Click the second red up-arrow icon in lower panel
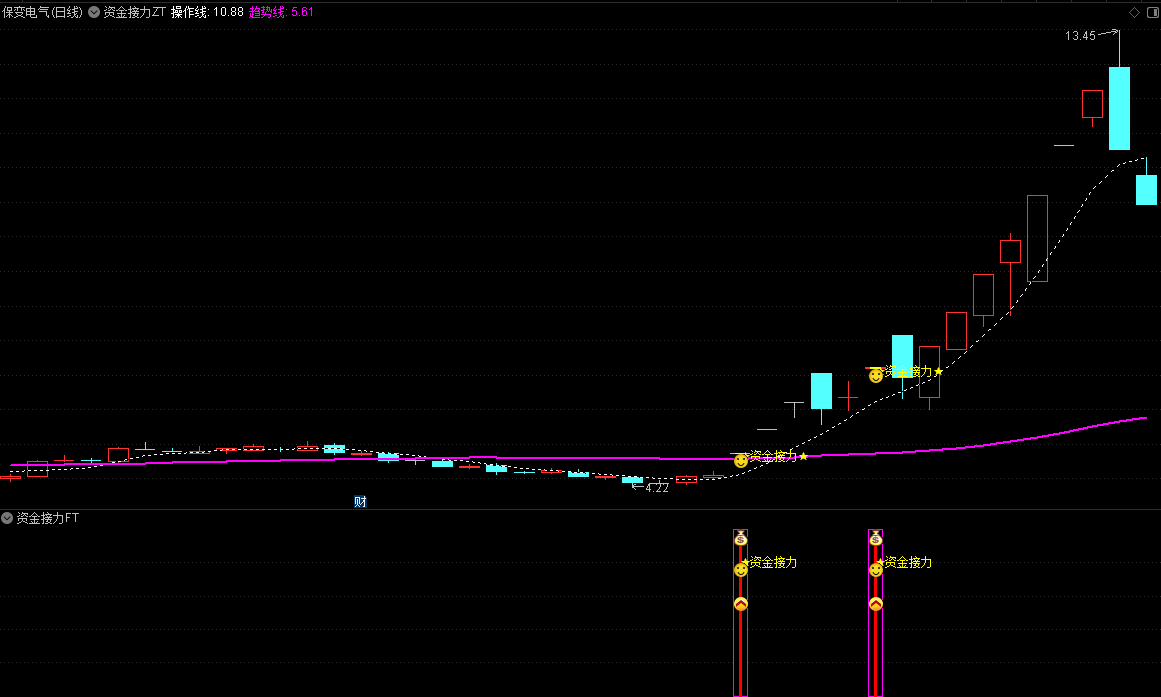The width and height of the screenshot is (1161, 697). coord(876,604)
